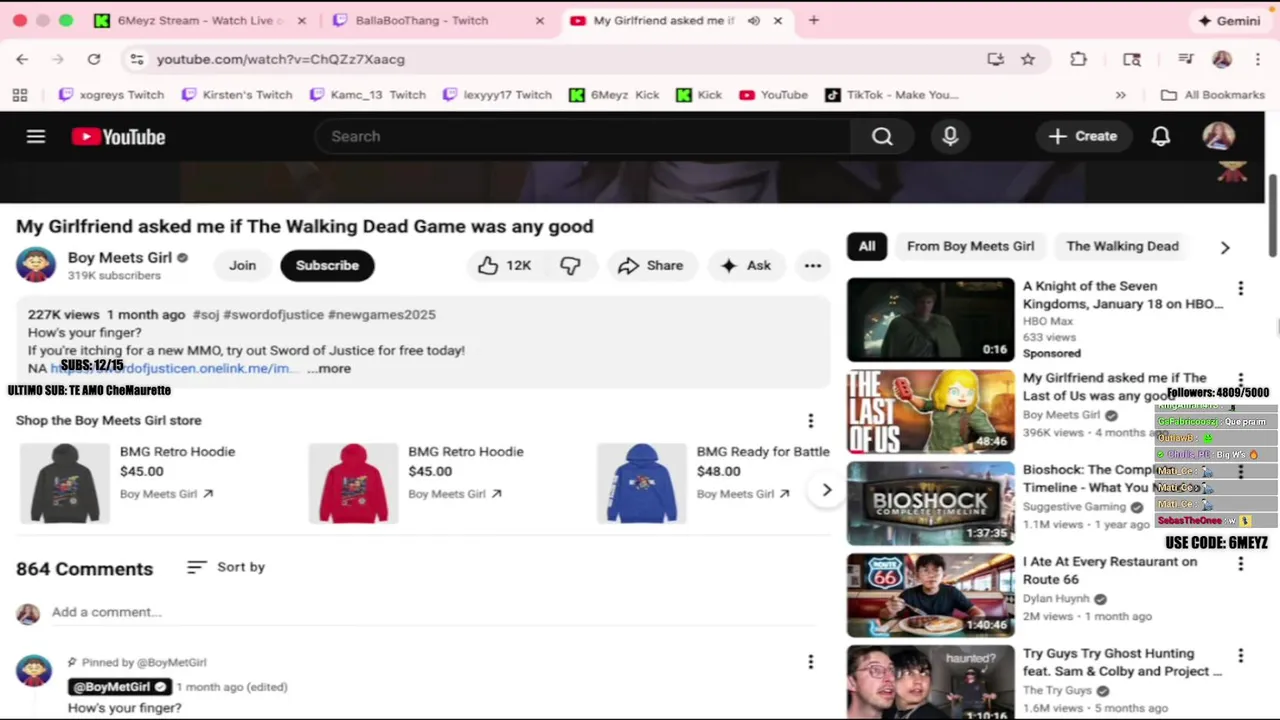
Task: Open the Route 66 video thumbnail
Action: (930, 595)
